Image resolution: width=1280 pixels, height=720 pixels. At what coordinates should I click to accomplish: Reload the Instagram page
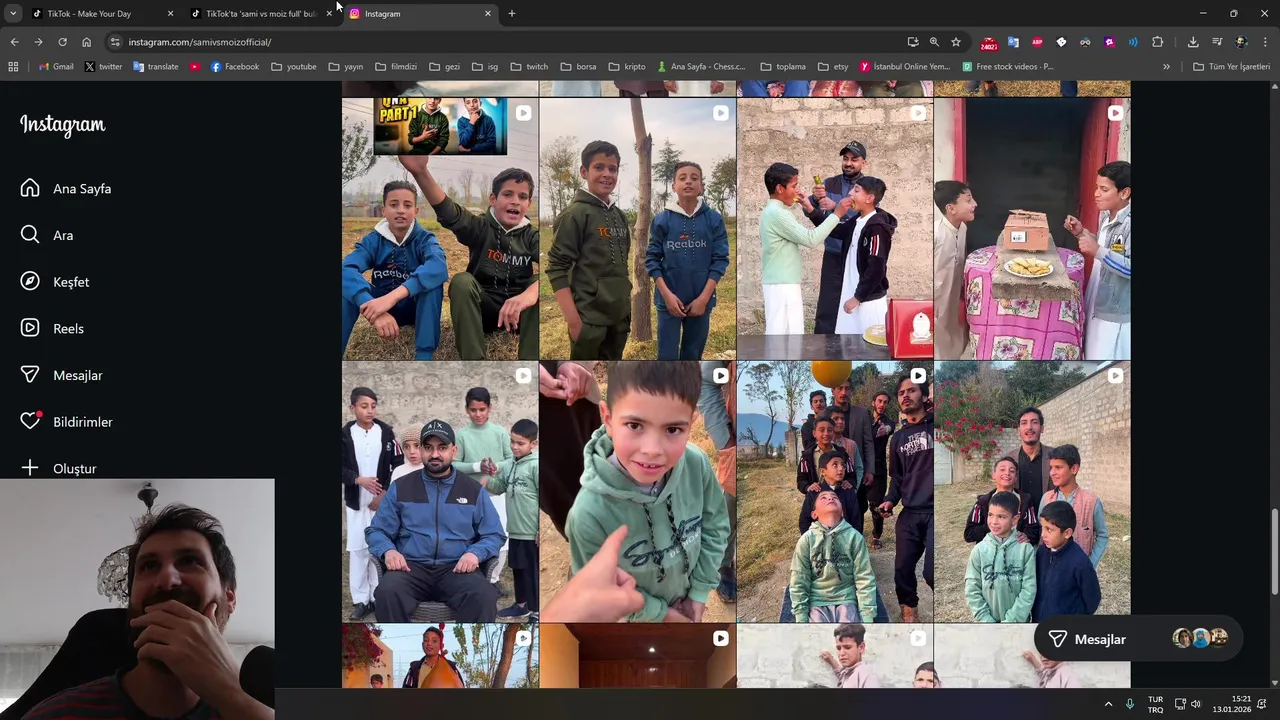pyautogui.click(x=62, y=42)
